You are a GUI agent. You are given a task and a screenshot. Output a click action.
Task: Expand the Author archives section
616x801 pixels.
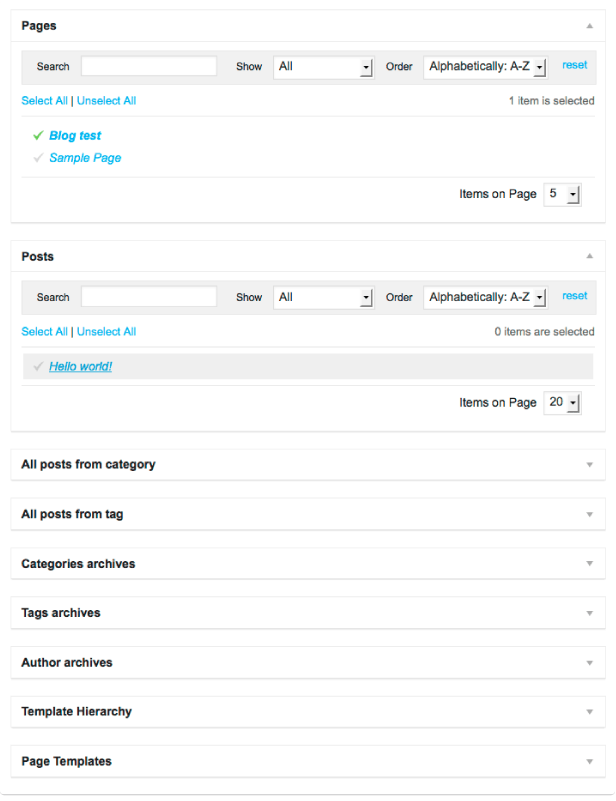click(x=589, y=662)
